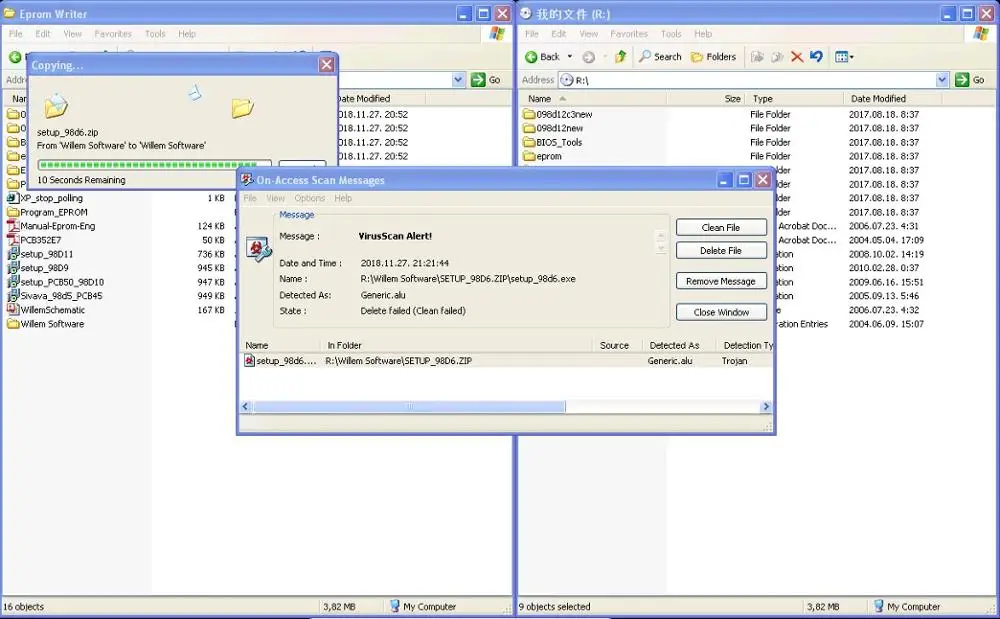This screenshot has width=1000, height=619.
Task: Click Back arrow in Eprom Writer window
Action: coord(15,57)
